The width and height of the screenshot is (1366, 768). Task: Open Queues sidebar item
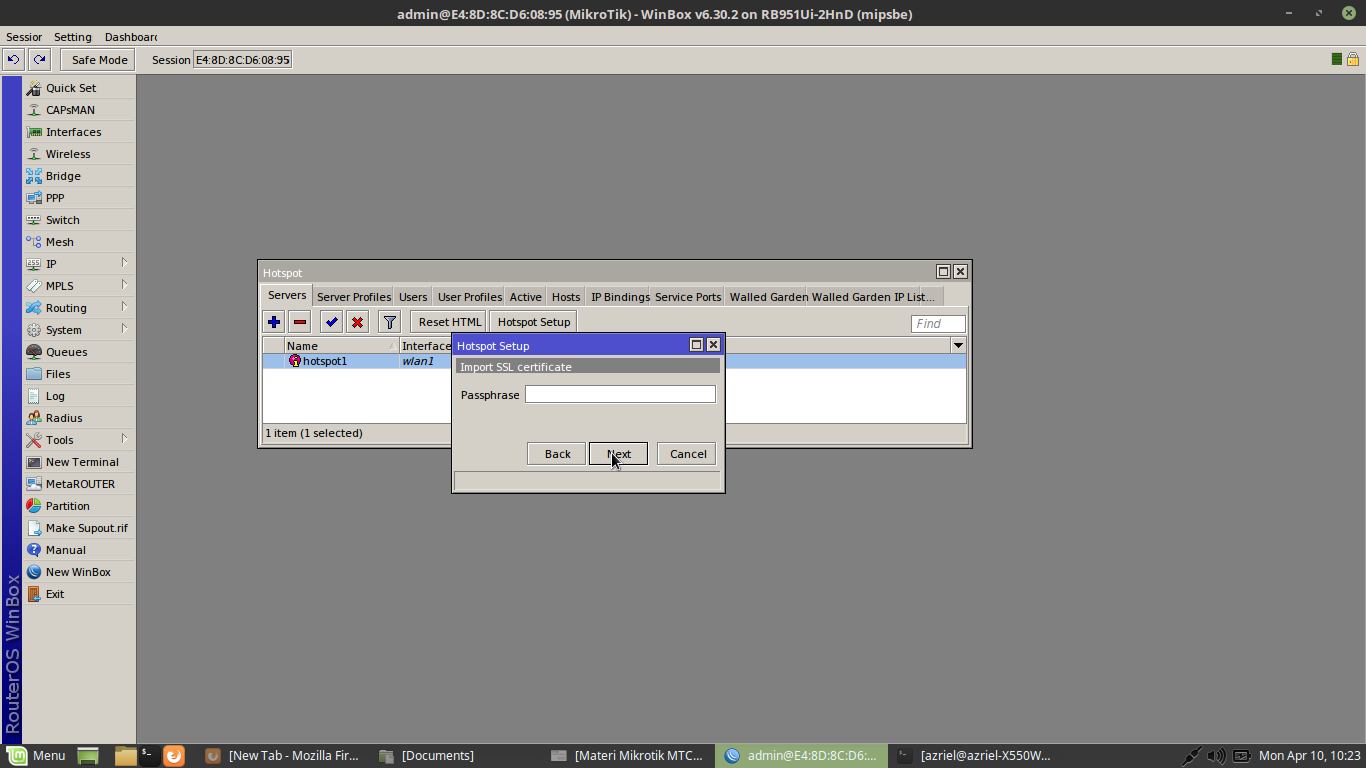pyautogui.click(x=79, y=352)
